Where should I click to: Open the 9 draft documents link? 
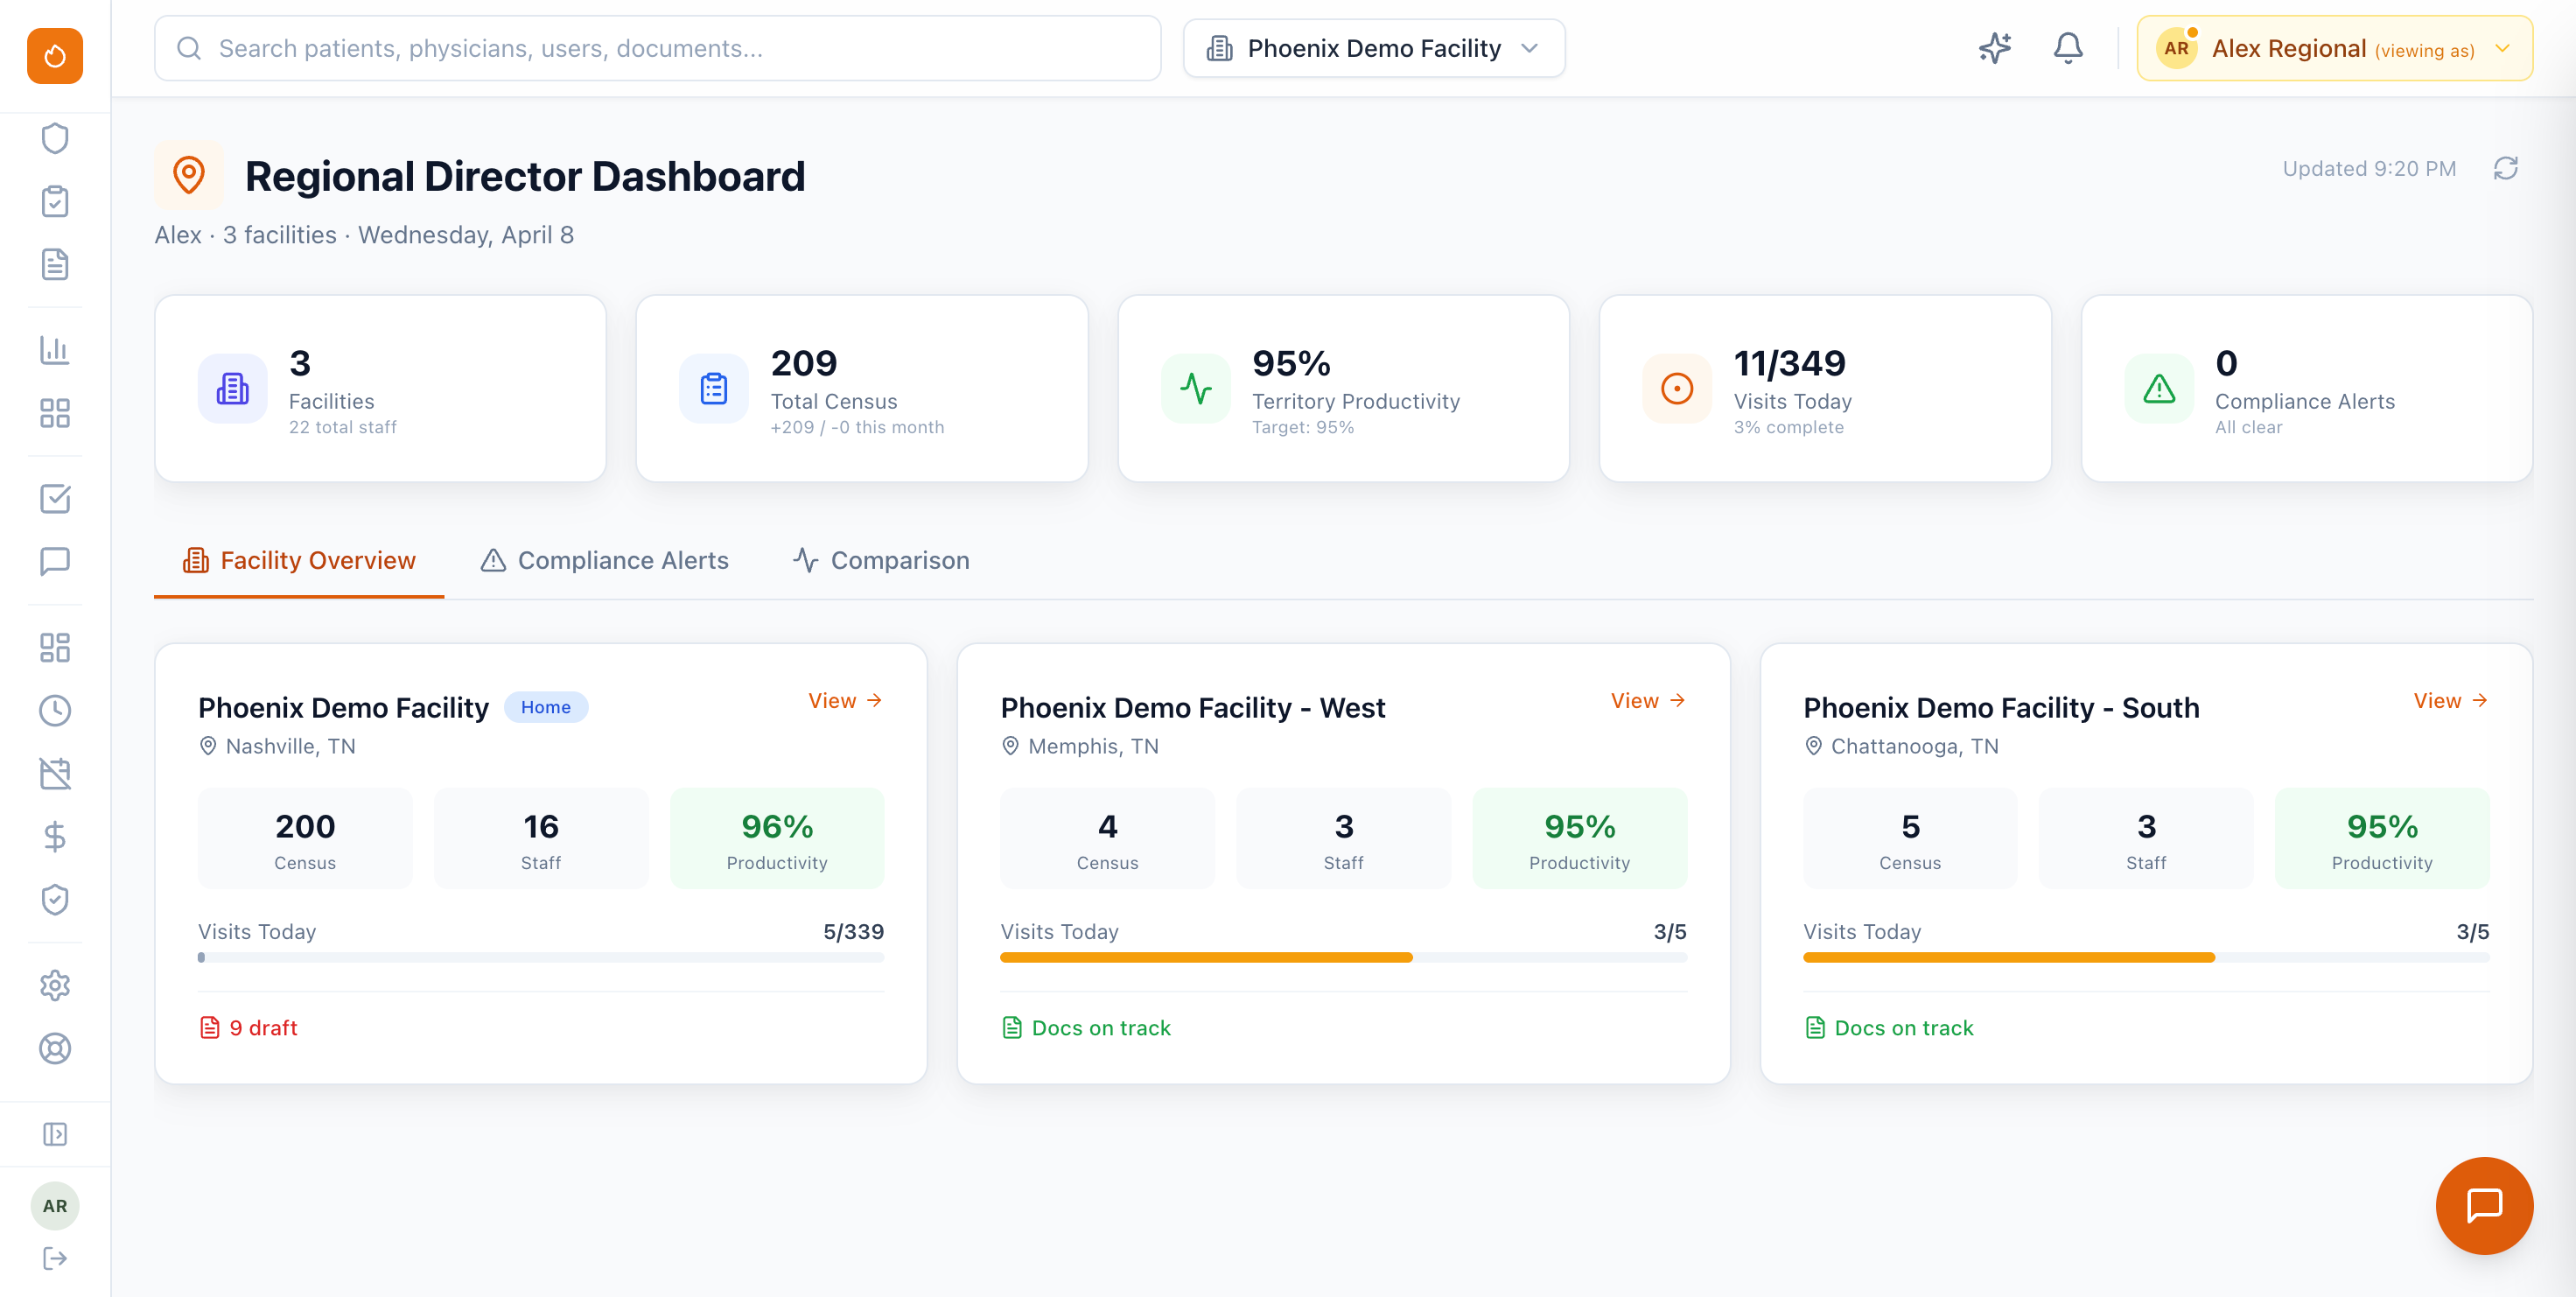click(248, 1027)
